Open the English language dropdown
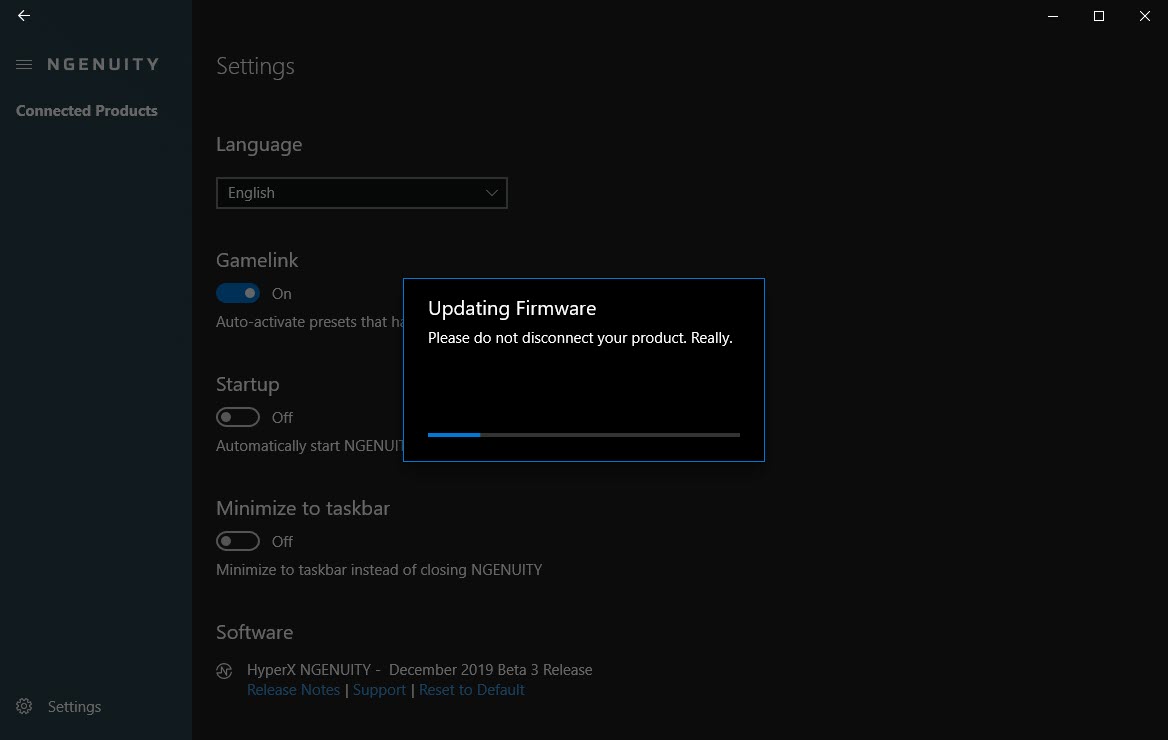1168x740 pixels. click(361, 193)
